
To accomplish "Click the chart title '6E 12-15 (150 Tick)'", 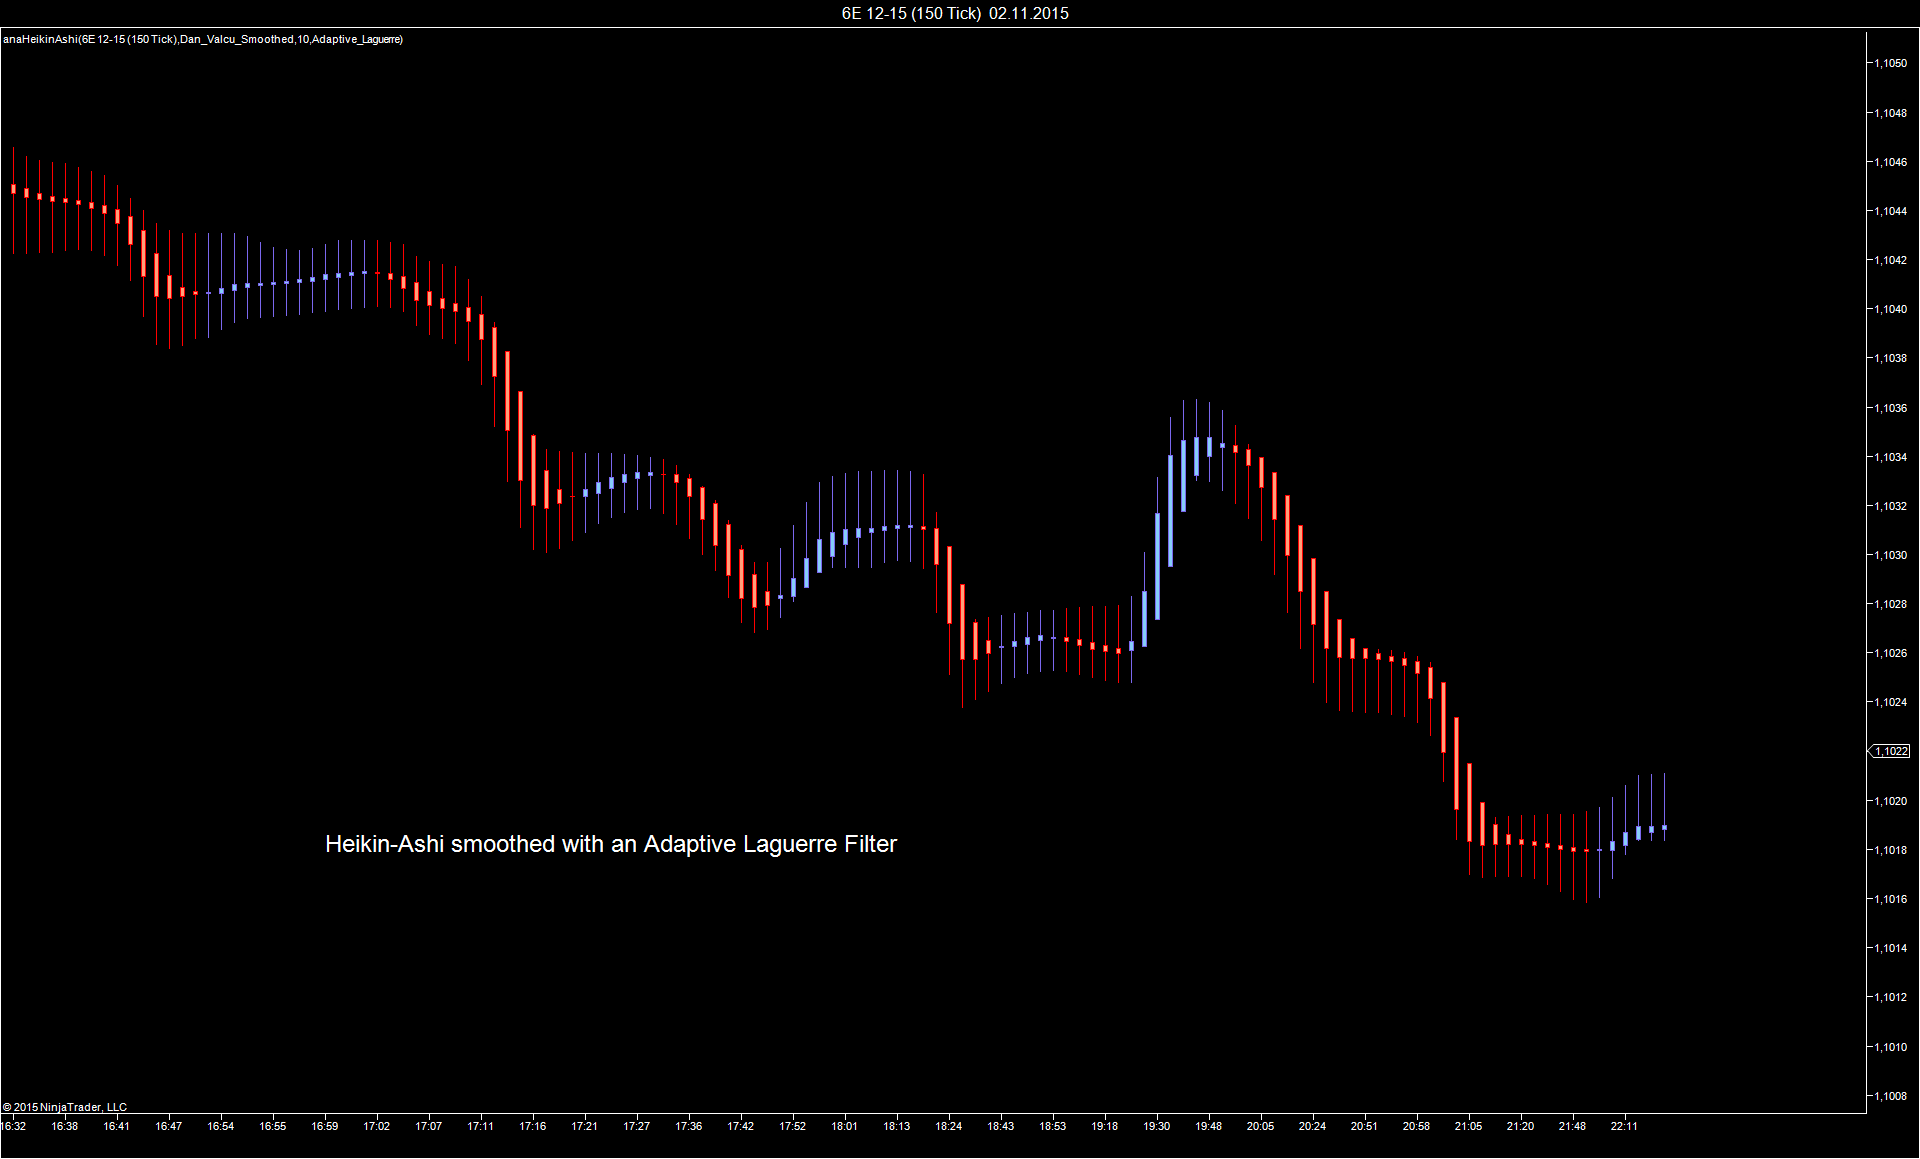I will (x=911, y=13).
